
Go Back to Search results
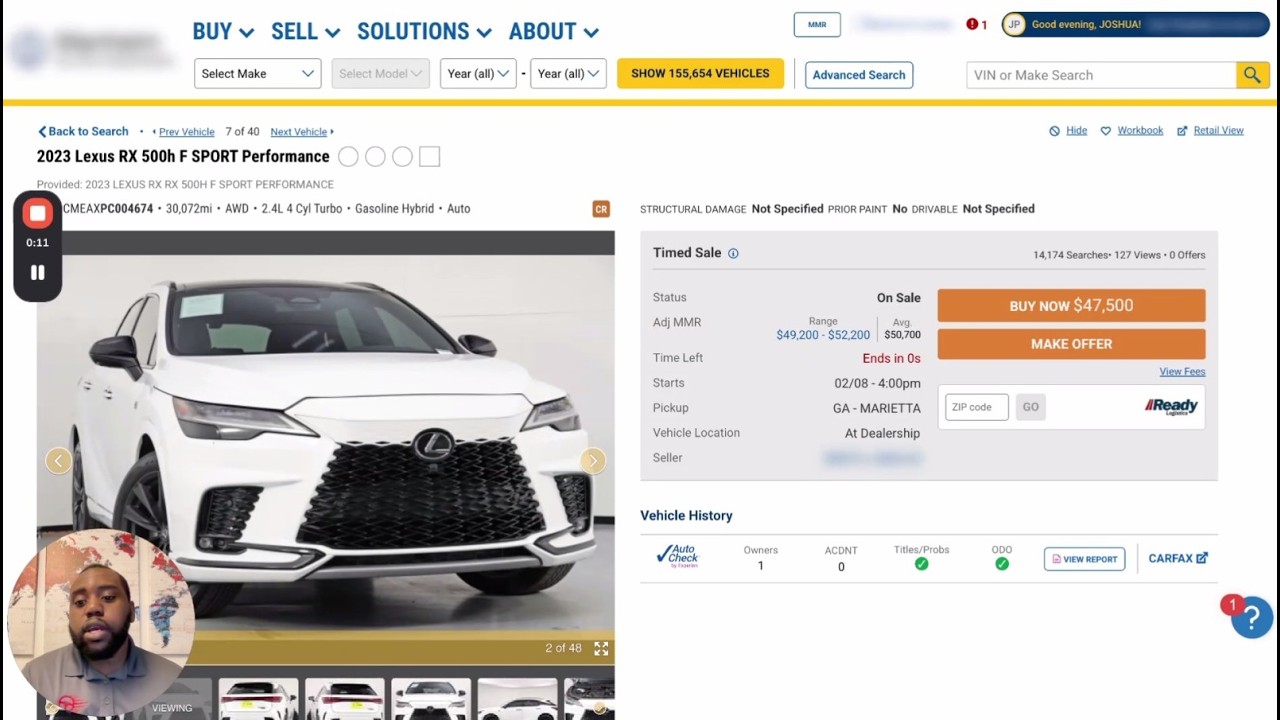click(x=83, y=132)
